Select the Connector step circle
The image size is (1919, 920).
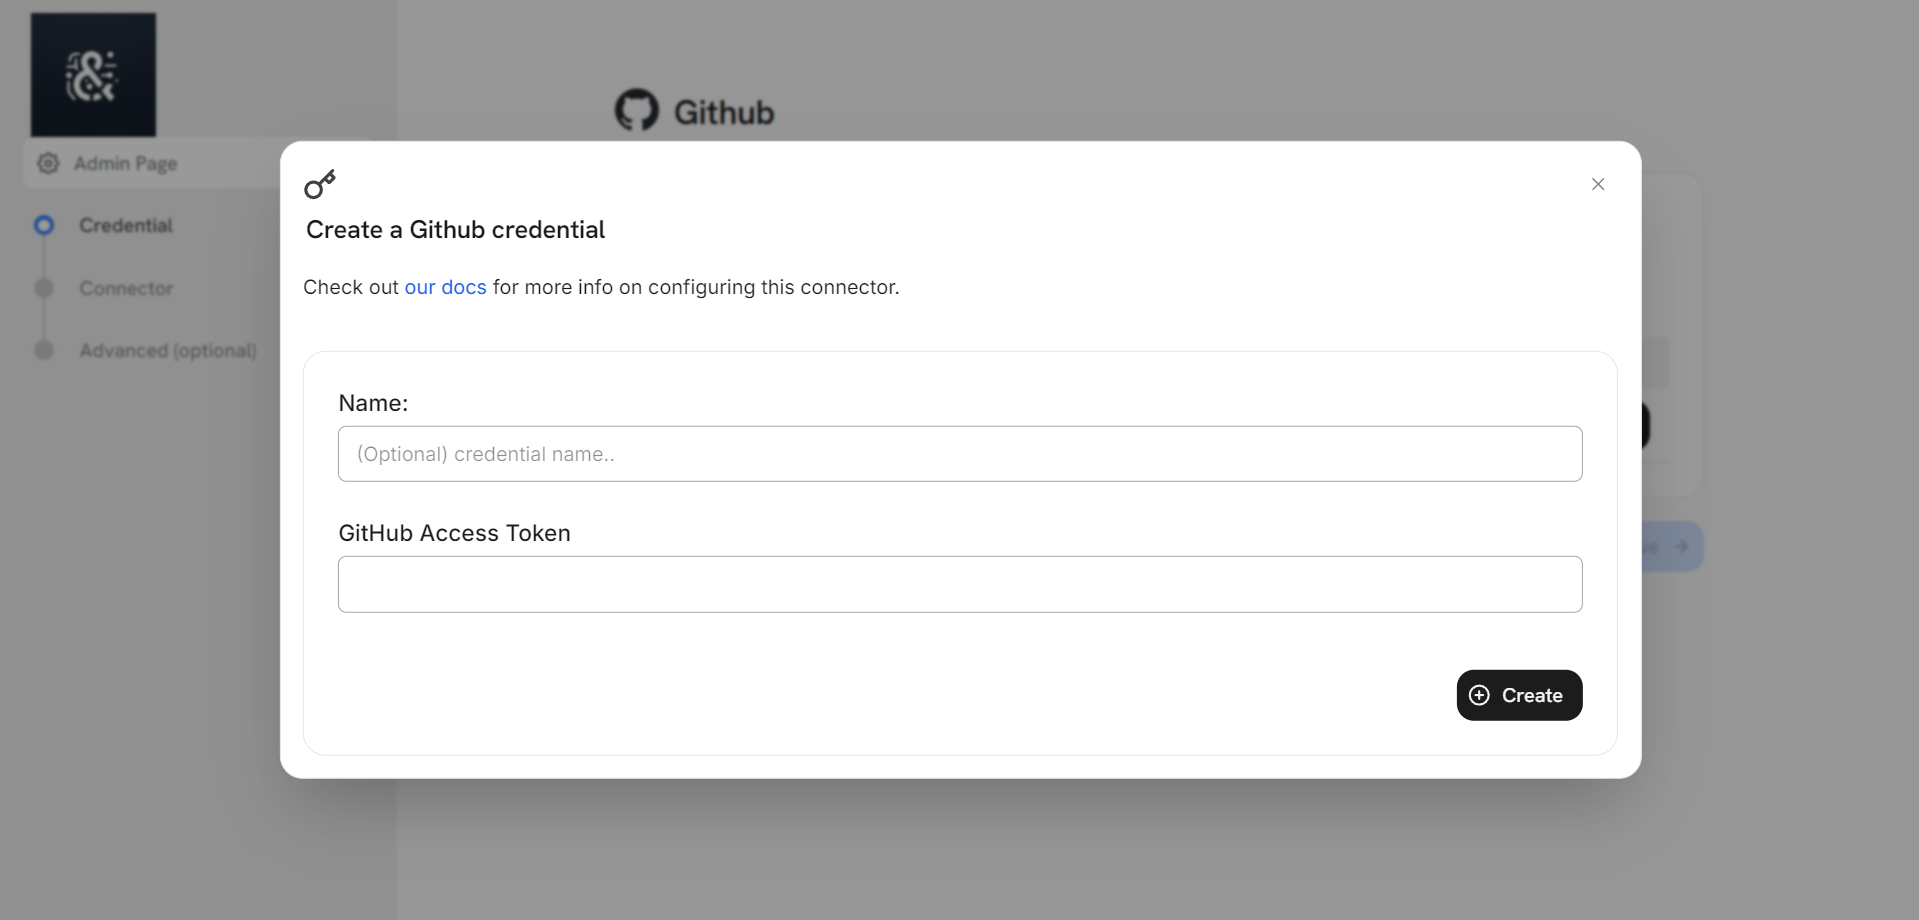point(44,288)
